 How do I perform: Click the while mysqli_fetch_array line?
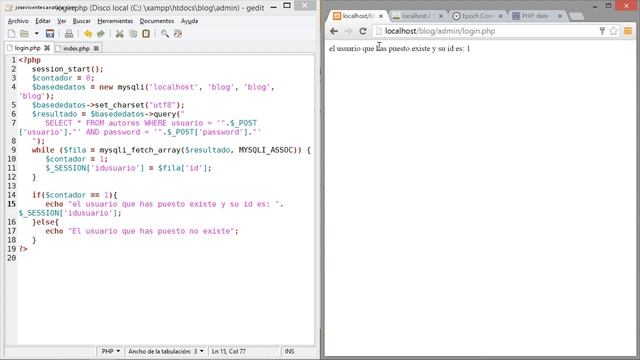pos(171,150)
